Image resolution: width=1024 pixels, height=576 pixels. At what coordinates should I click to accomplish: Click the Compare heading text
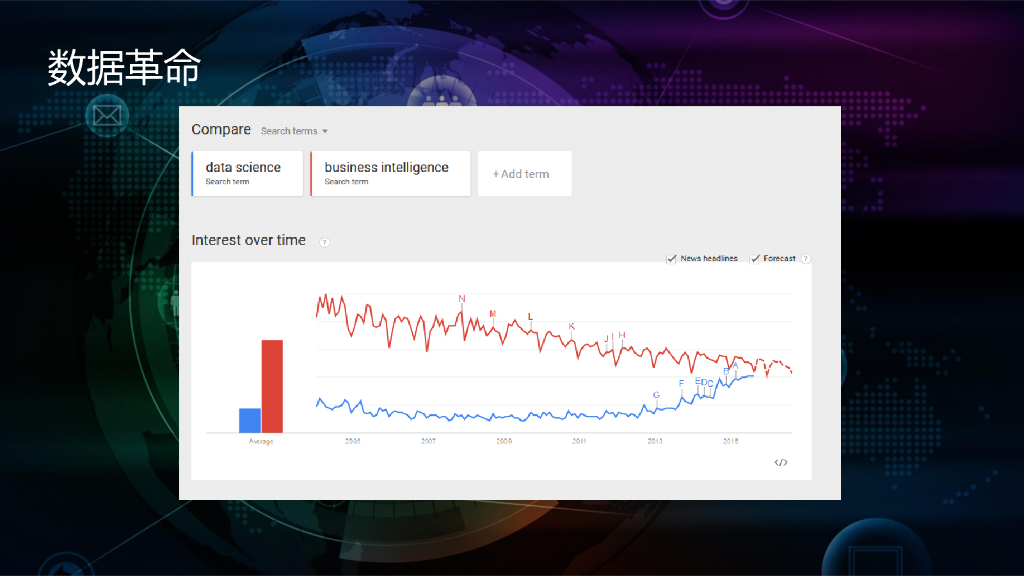221,130
